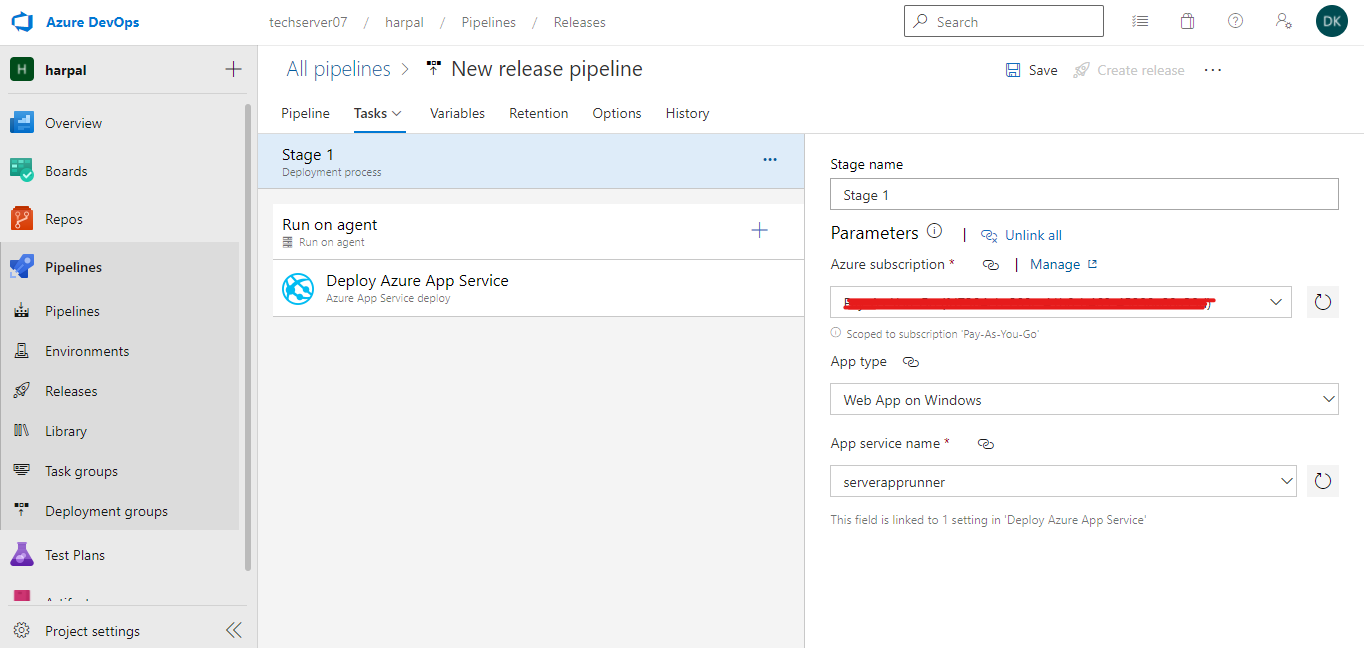Click Pipelines in the top breadcrumb

[488, 22]
